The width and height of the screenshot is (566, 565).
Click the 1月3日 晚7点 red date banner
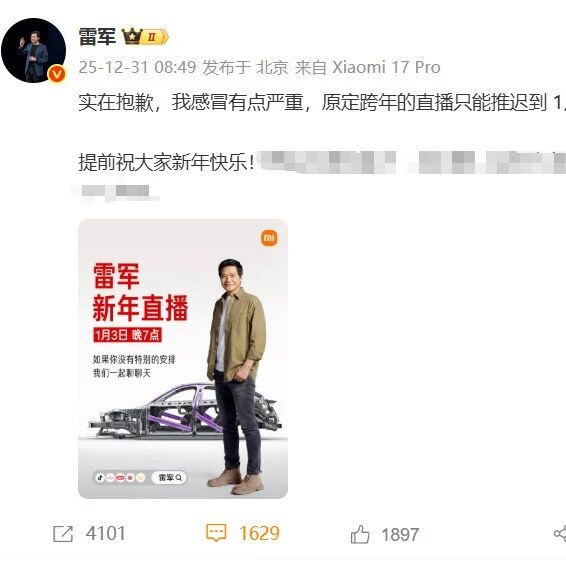127,335
